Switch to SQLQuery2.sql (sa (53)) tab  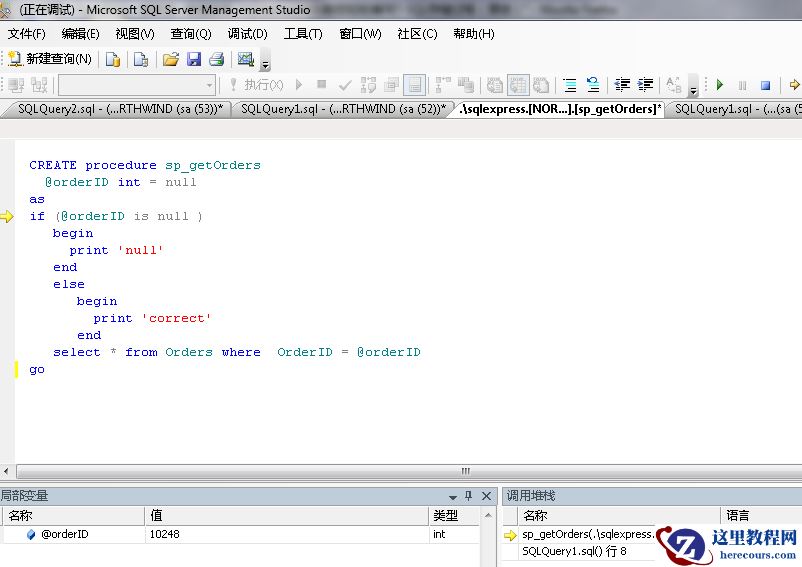[x=120, y=109]
